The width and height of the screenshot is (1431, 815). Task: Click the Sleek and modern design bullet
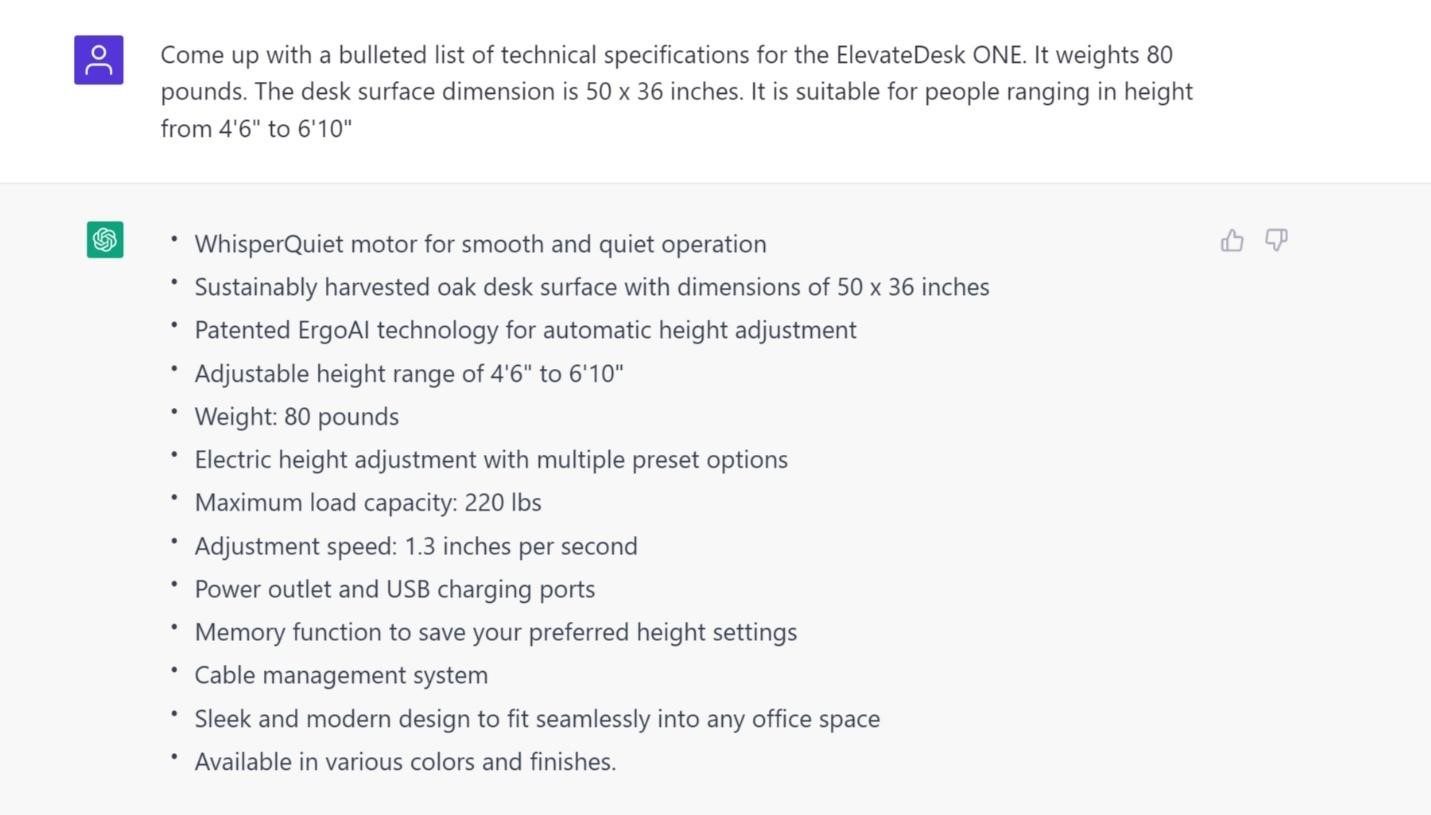[x=537, y=719]
